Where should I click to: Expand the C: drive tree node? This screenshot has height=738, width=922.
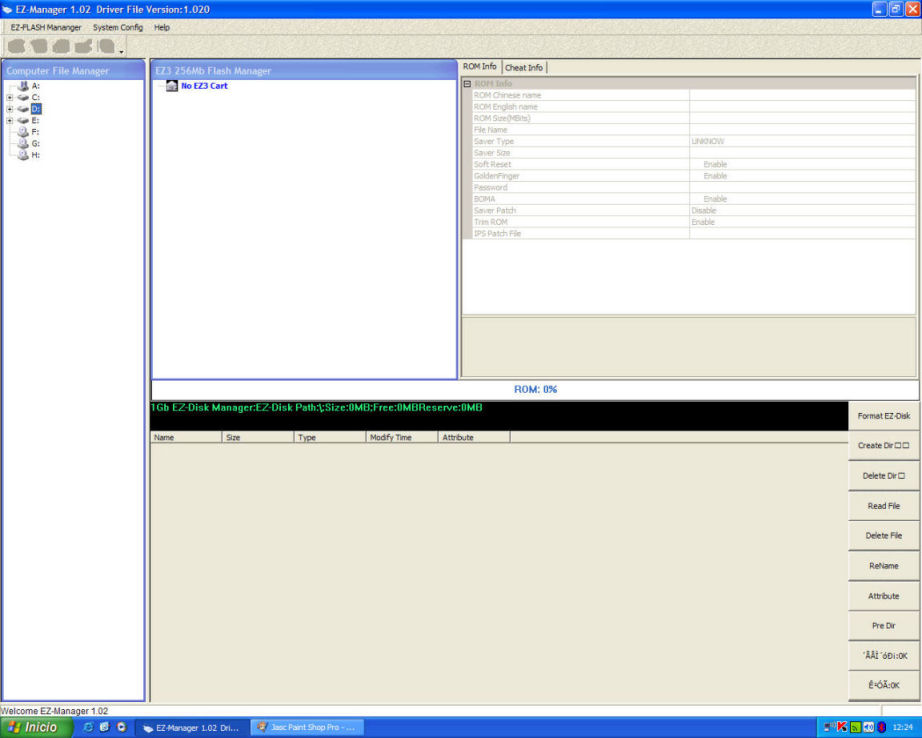(9, 98)
